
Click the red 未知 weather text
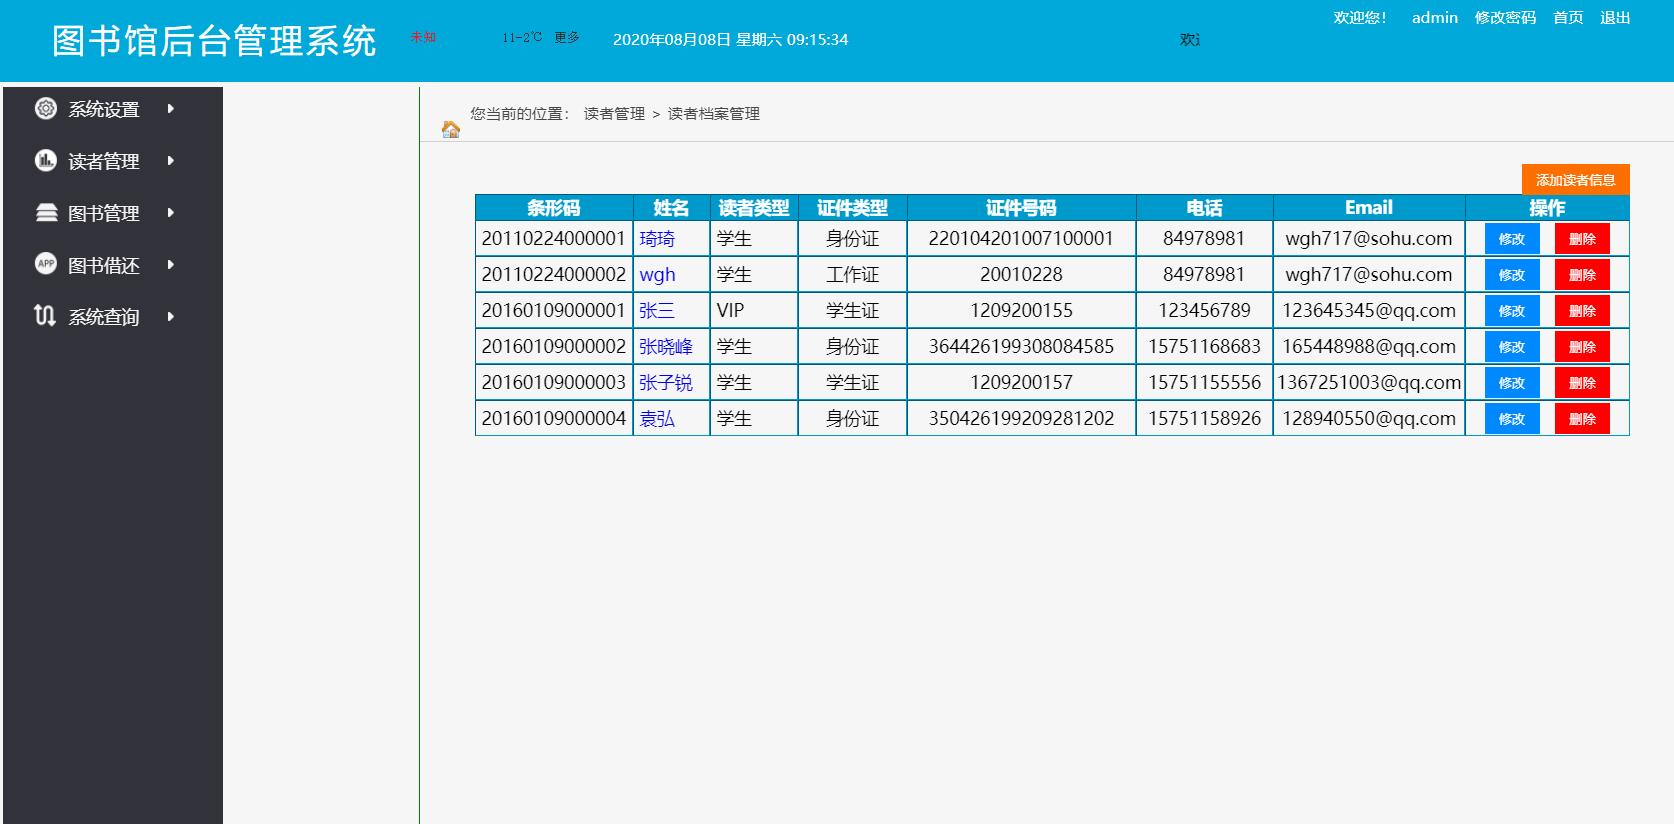click(x=423, y=37)
